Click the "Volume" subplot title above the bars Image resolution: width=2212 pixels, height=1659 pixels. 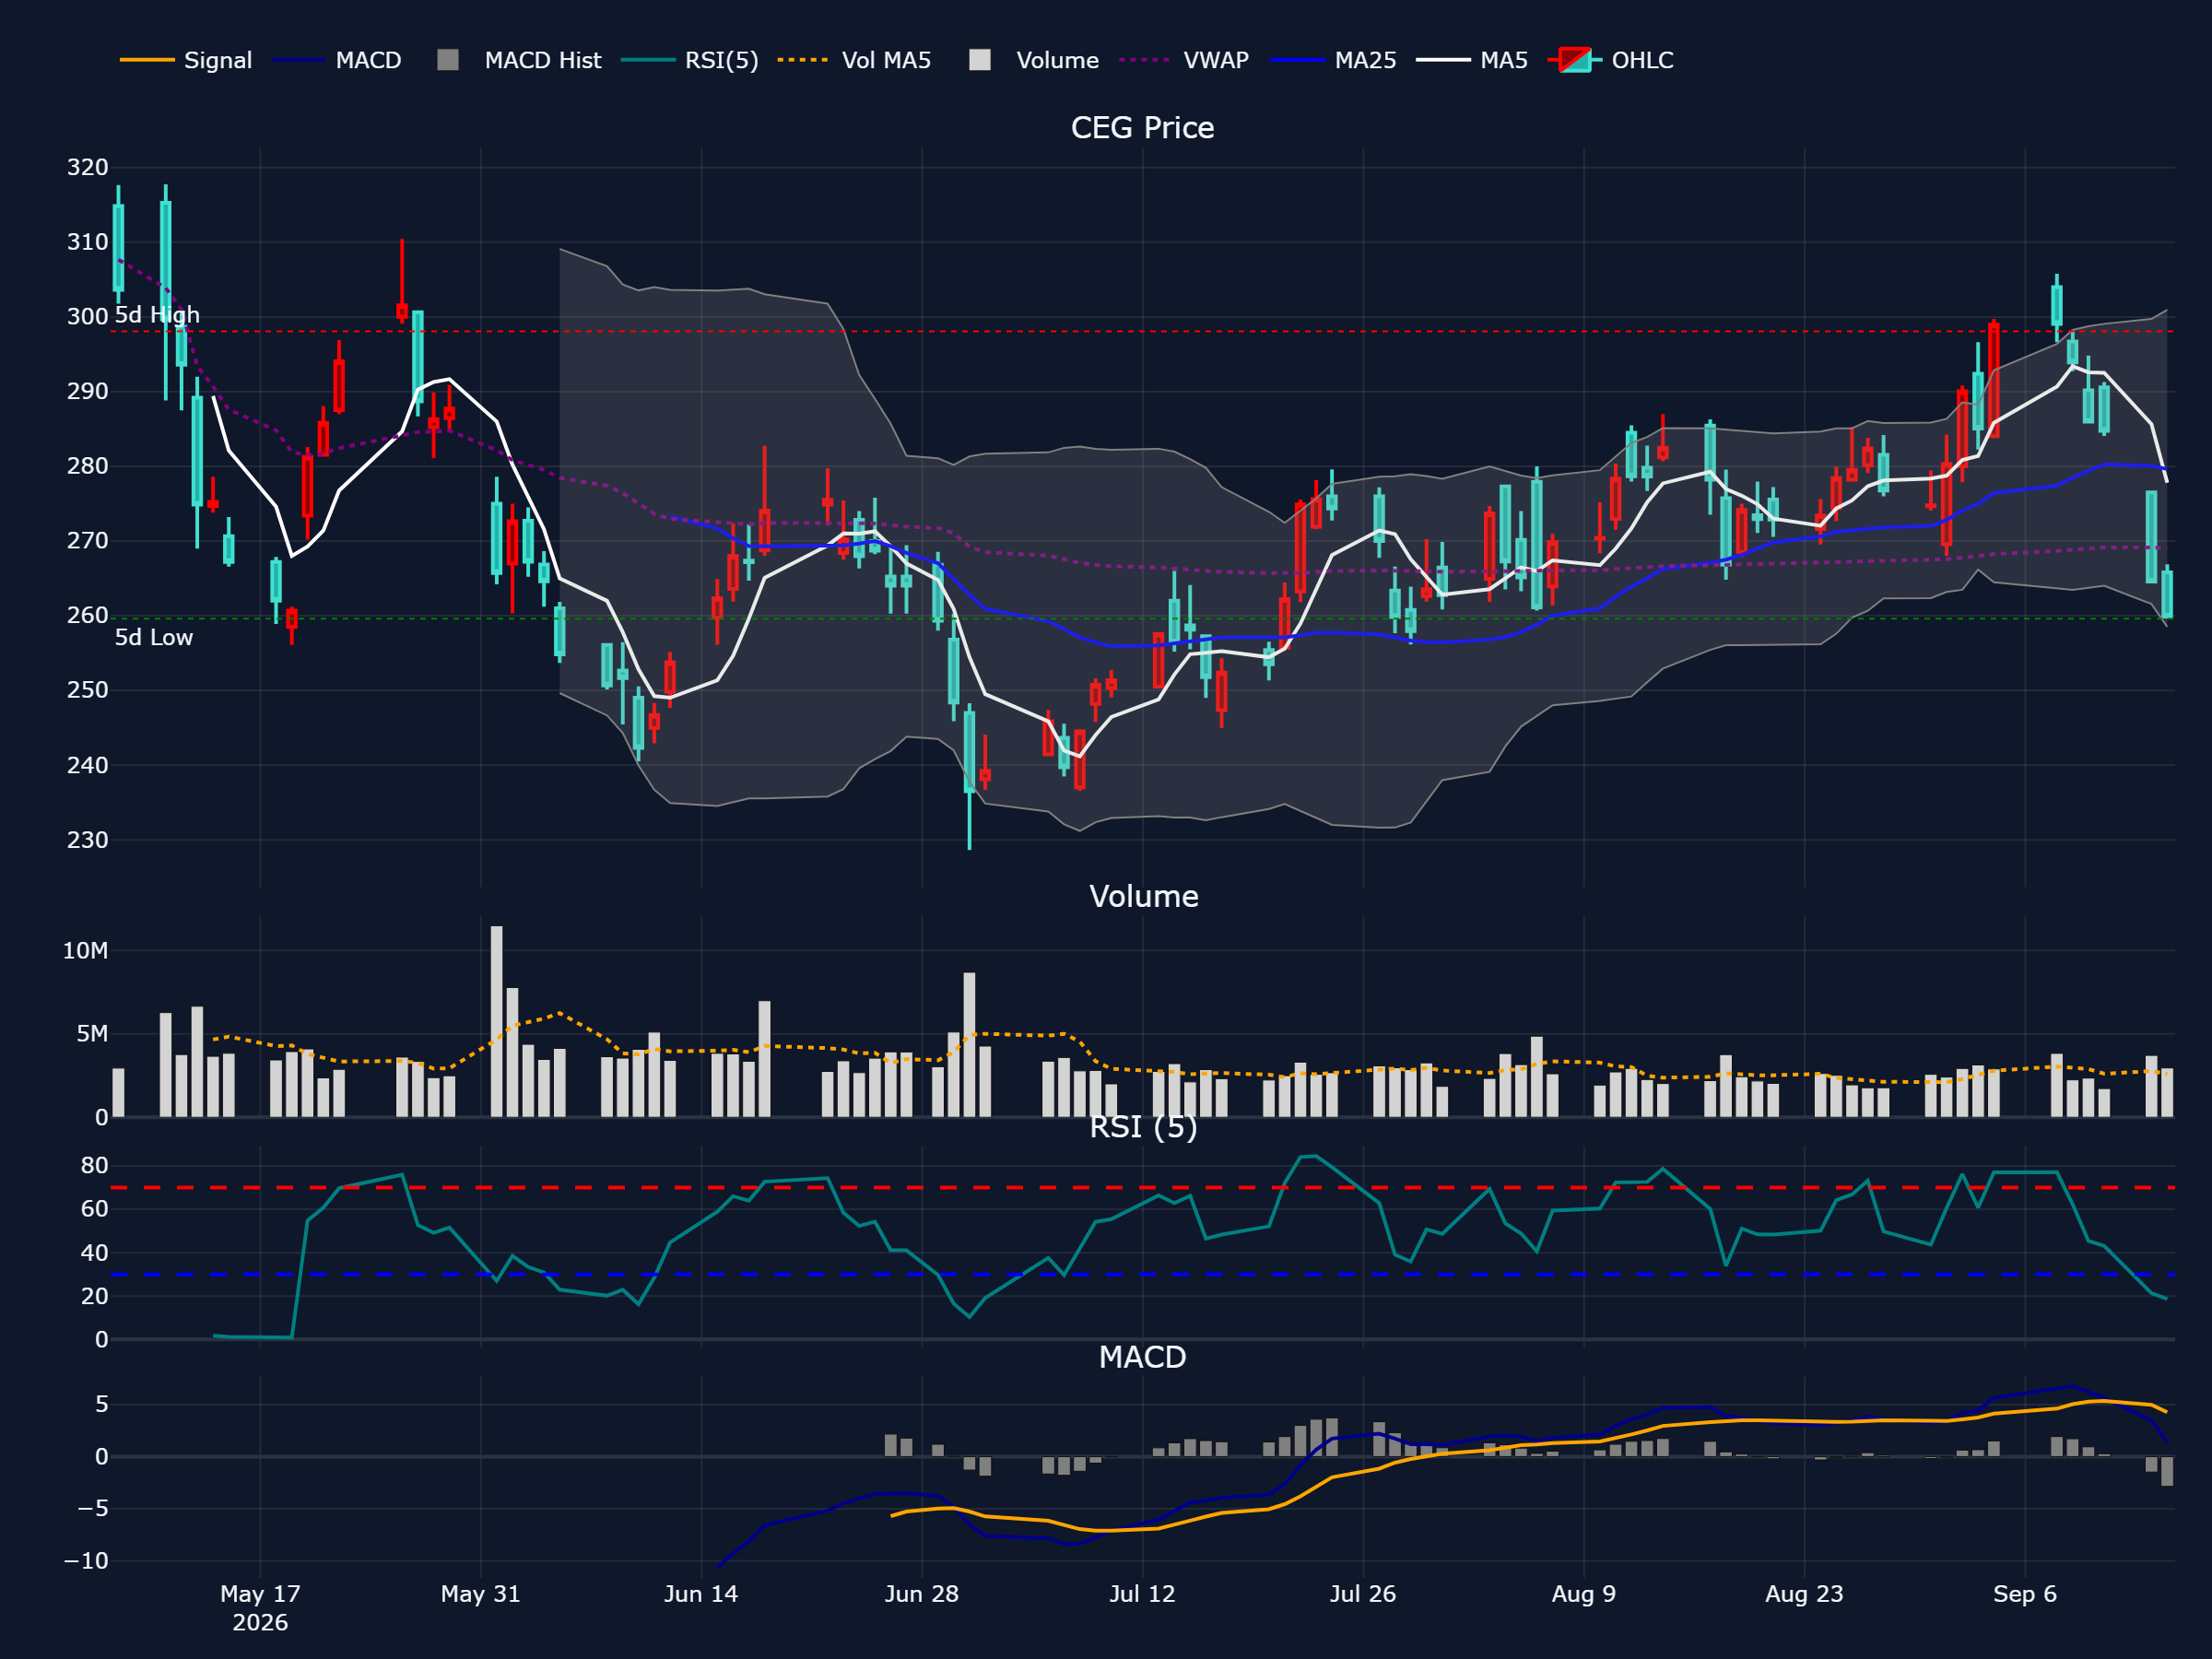pyautogui.click(x=1143, y=896)
